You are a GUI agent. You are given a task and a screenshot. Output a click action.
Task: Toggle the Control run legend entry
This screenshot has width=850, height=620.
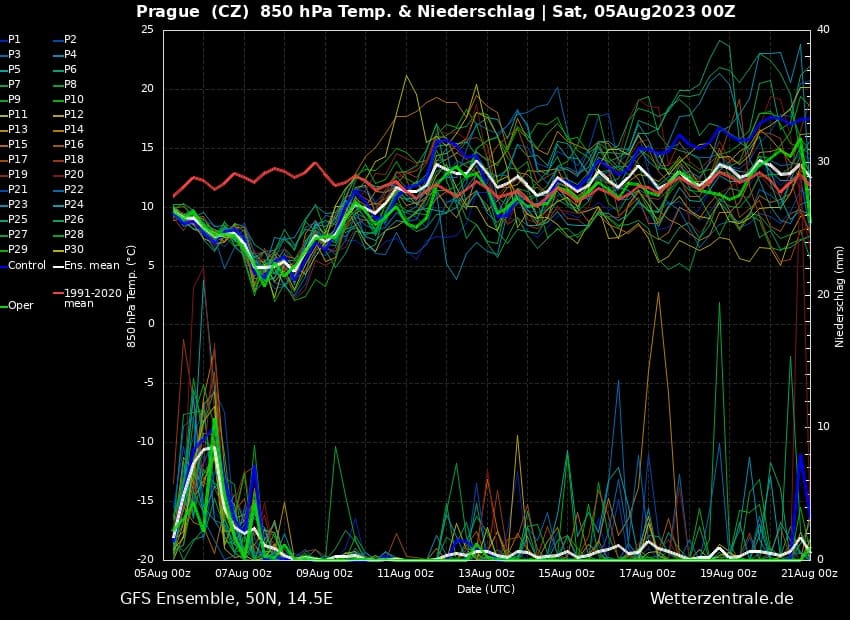click(26, 266)
